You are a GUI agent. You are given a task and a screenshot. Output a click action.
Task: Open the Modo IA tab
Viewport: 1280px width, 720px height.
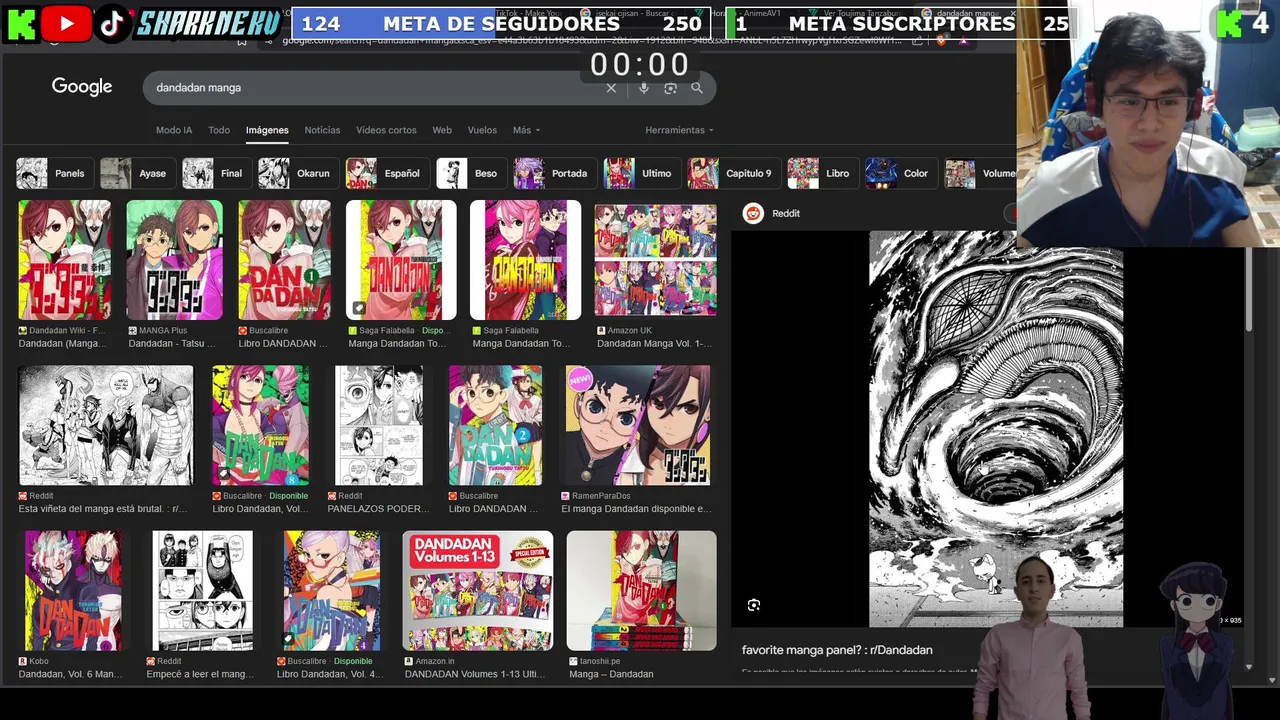coord(173,130)
